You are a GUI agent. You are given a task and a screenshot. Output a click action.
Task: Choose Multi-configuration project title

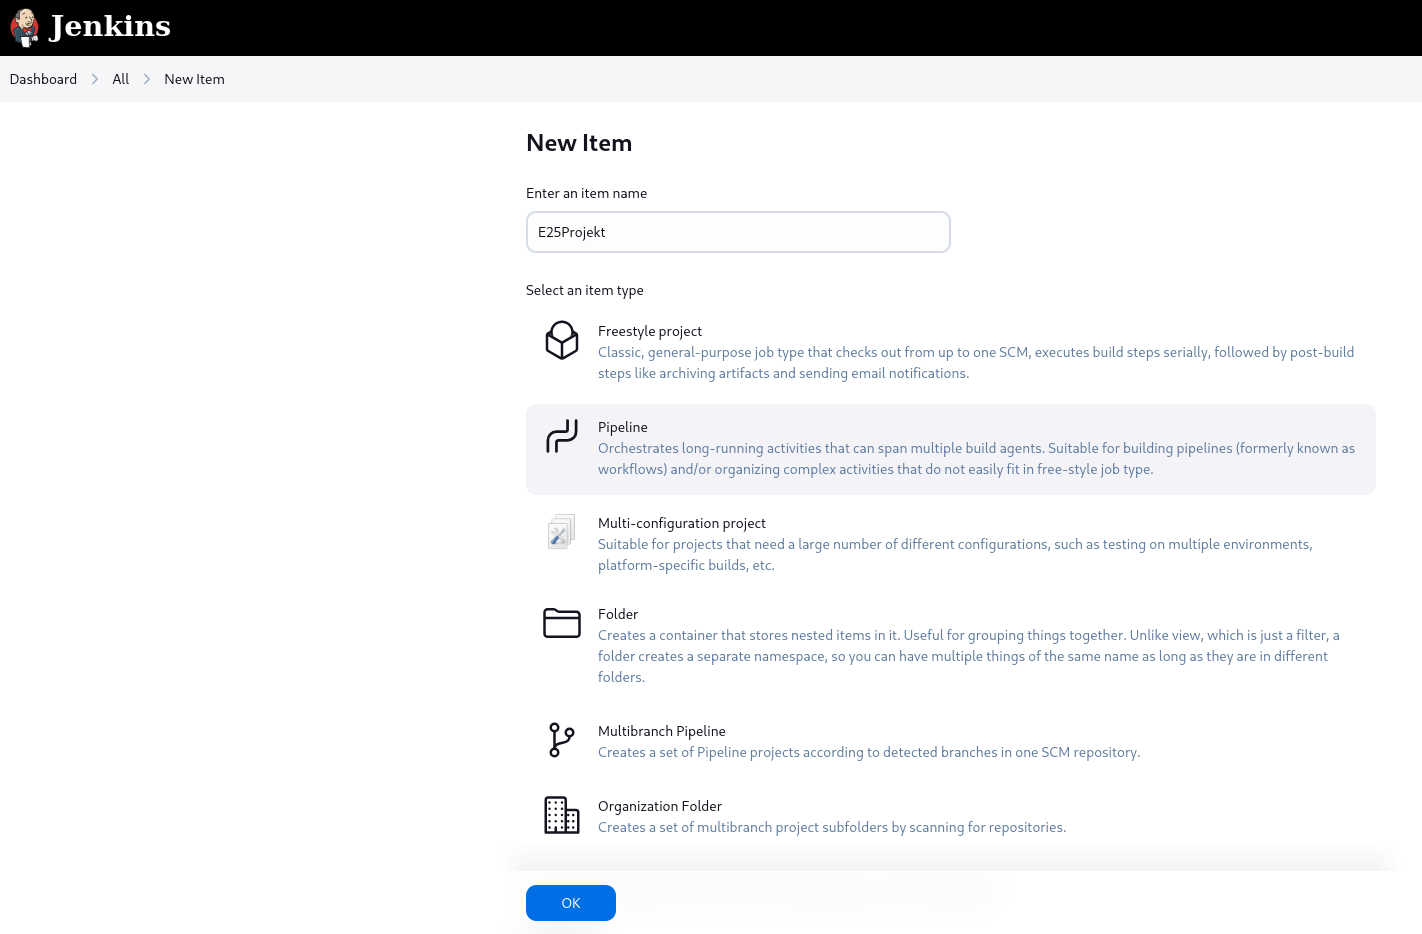pyautogui.click(x=682, y=523)
